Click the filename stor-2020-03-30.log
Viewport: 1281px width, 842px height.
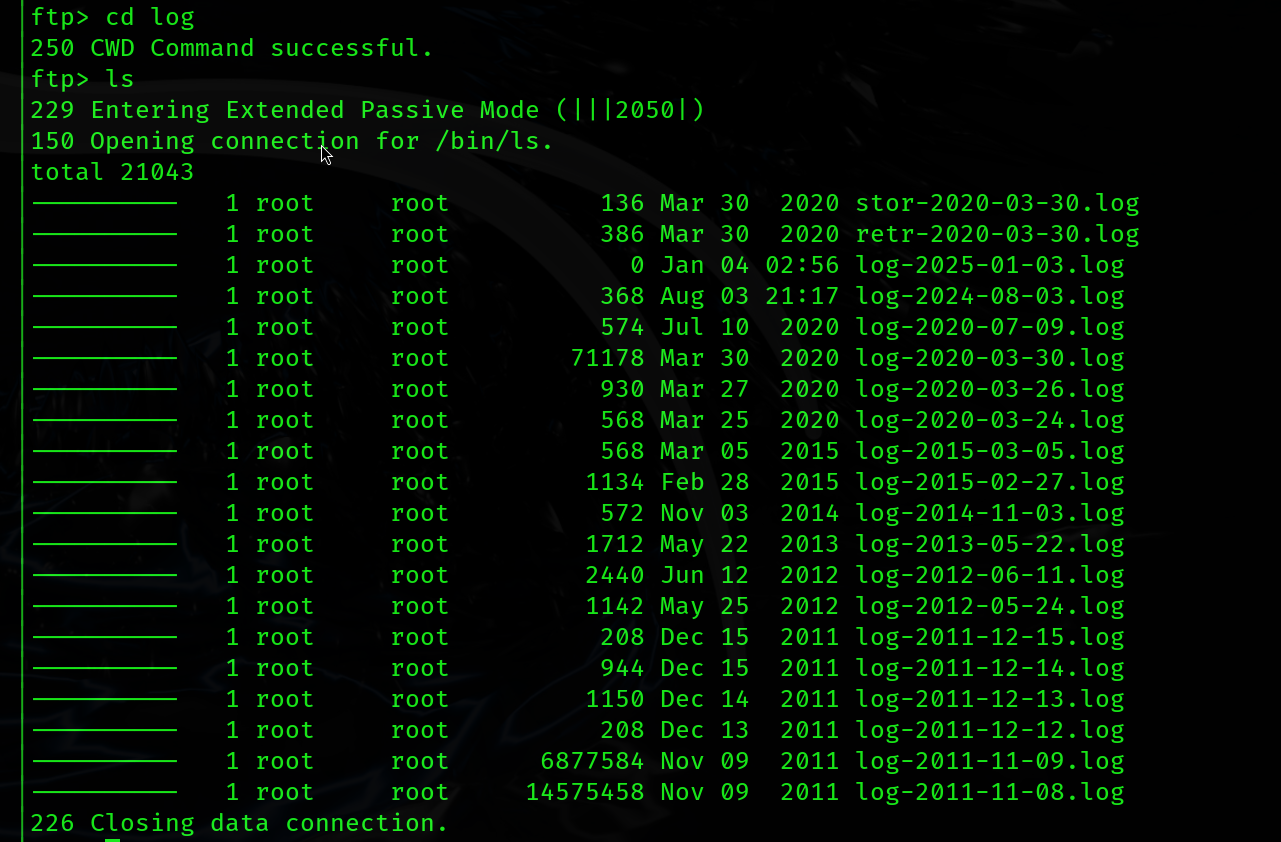coord(997,203)
